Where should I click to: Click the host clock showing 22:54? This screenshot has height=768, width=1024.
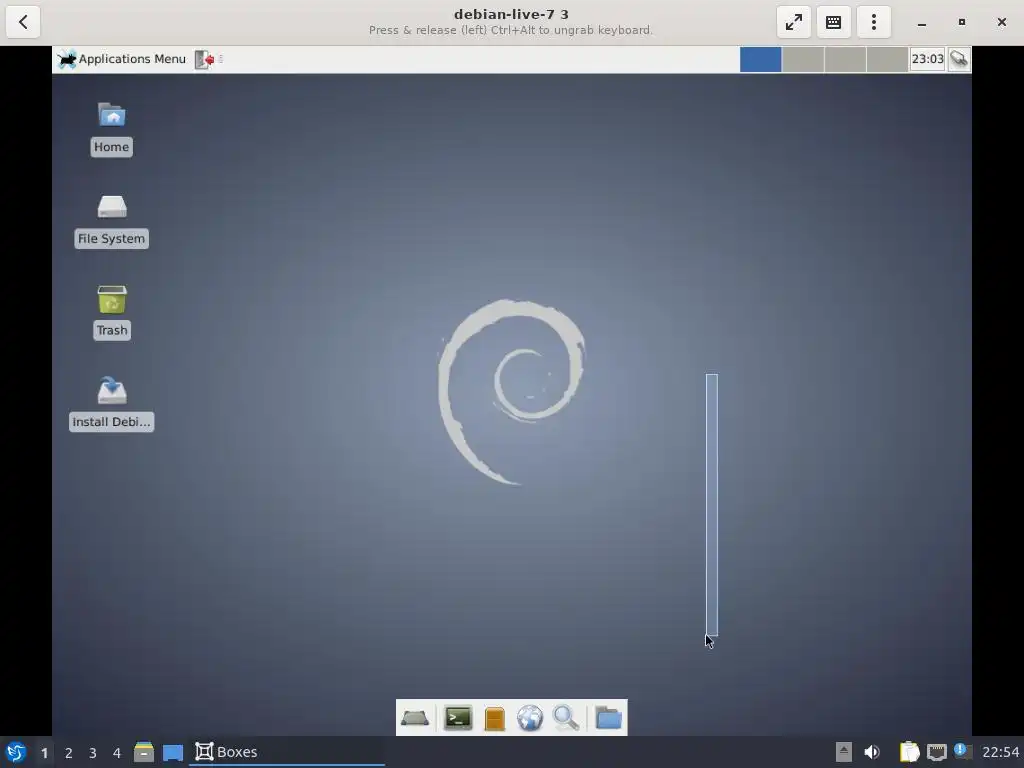(x=1000, y=752)
